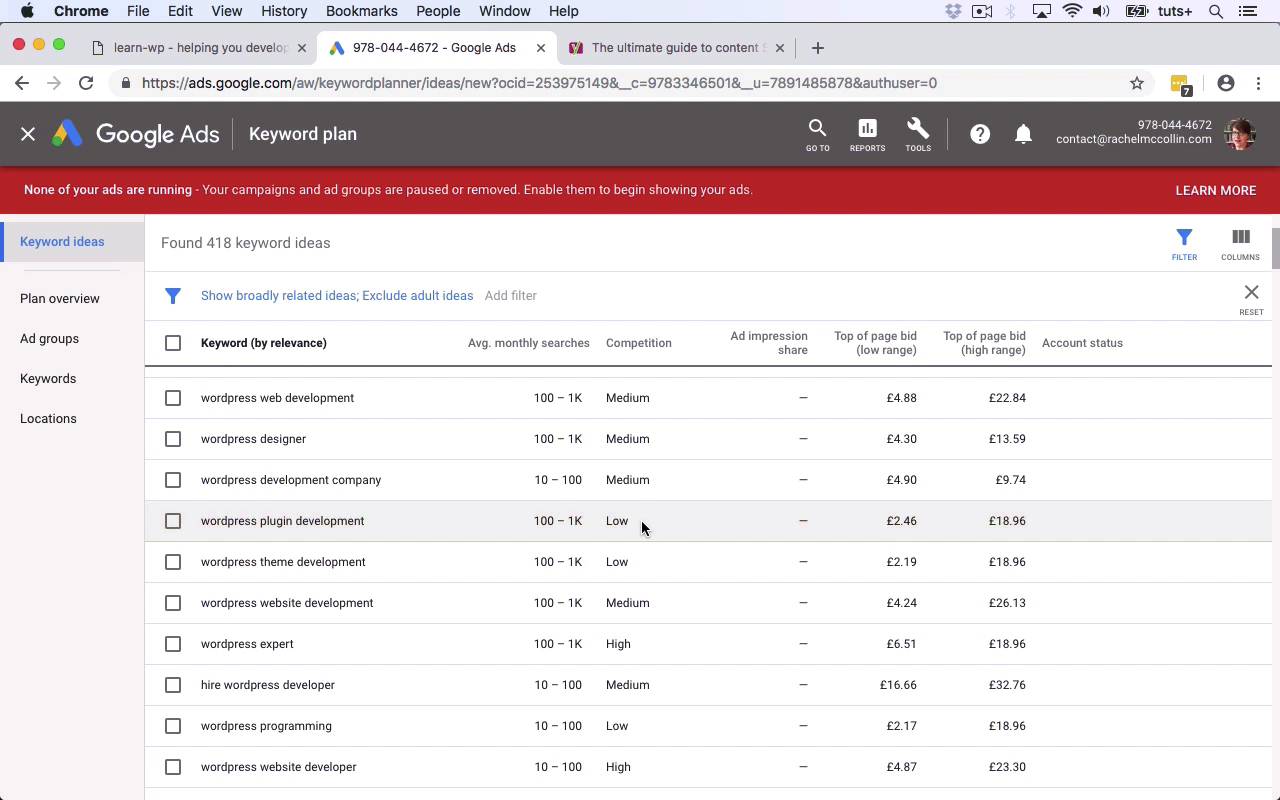Screen dimensions: 1280x800
Task: Open the History menu
Action: 284,11
